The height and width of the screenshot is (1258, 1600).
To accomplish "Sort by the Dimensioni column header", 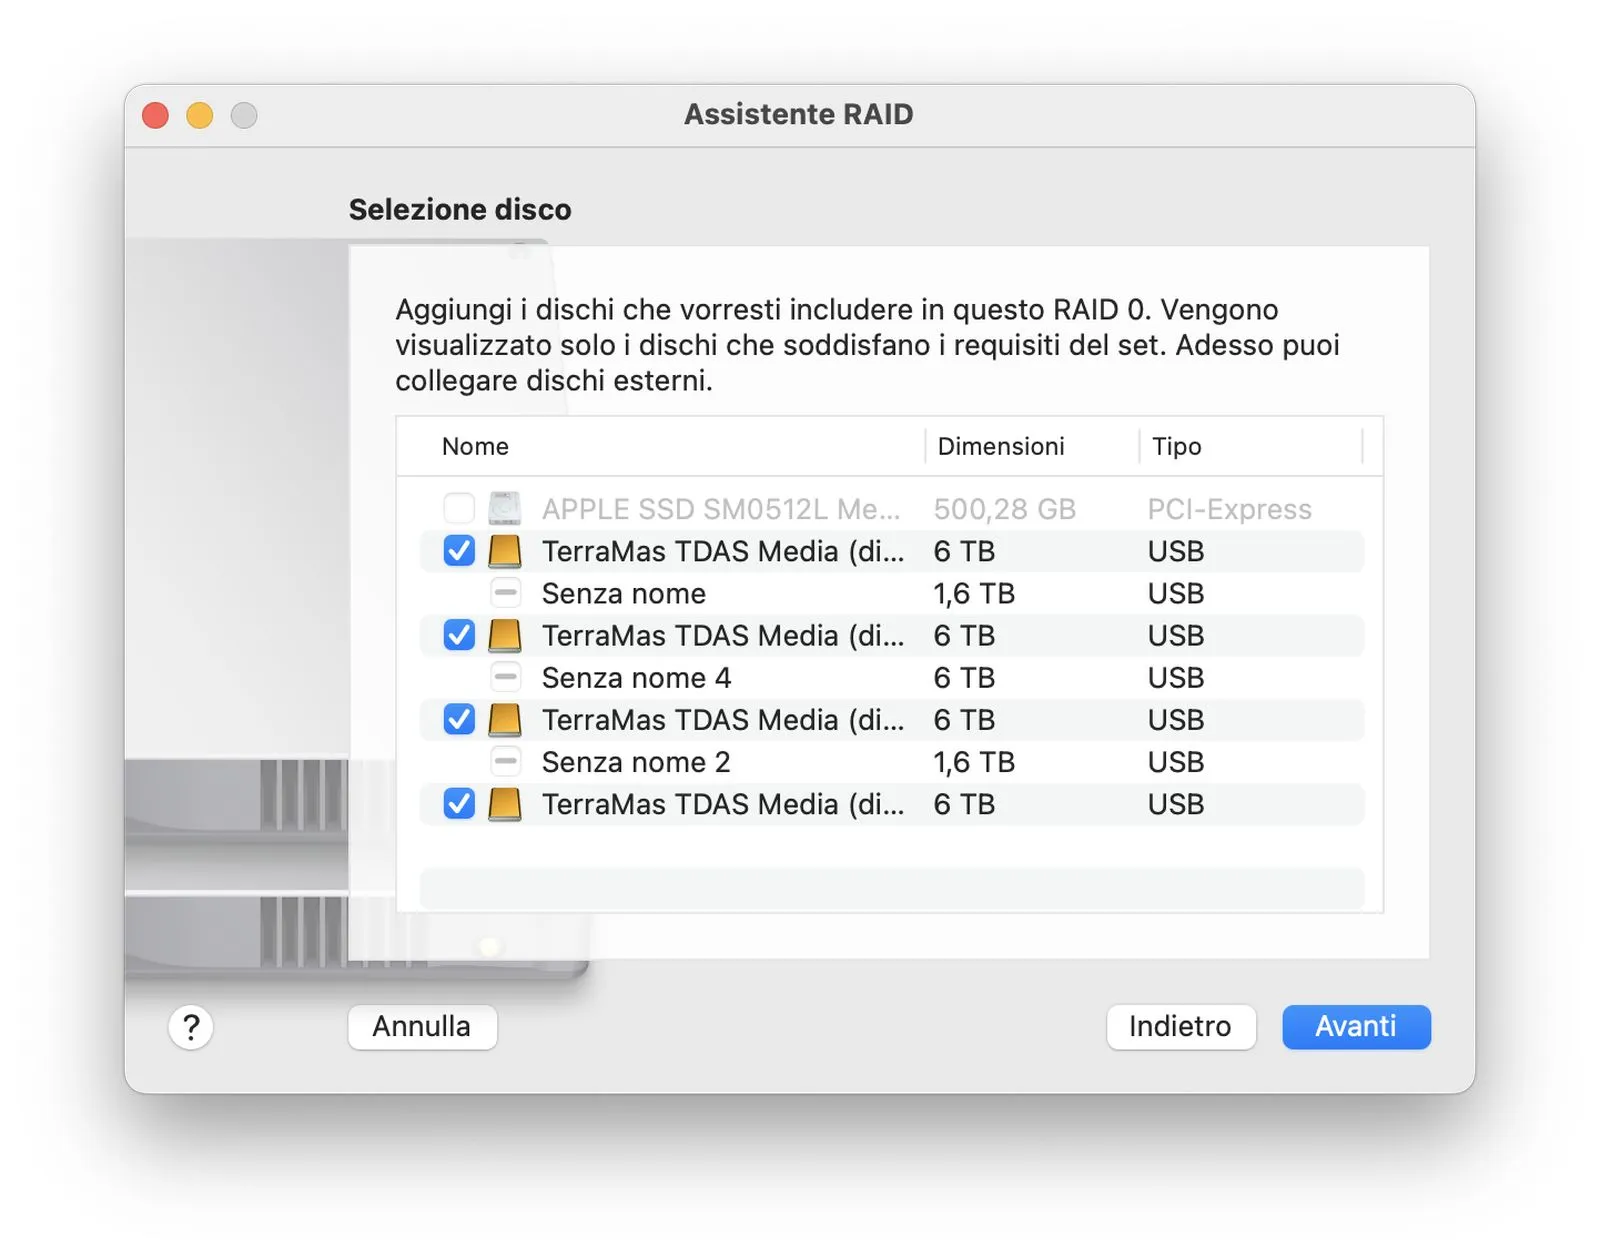I will [x=1001, y=446].
